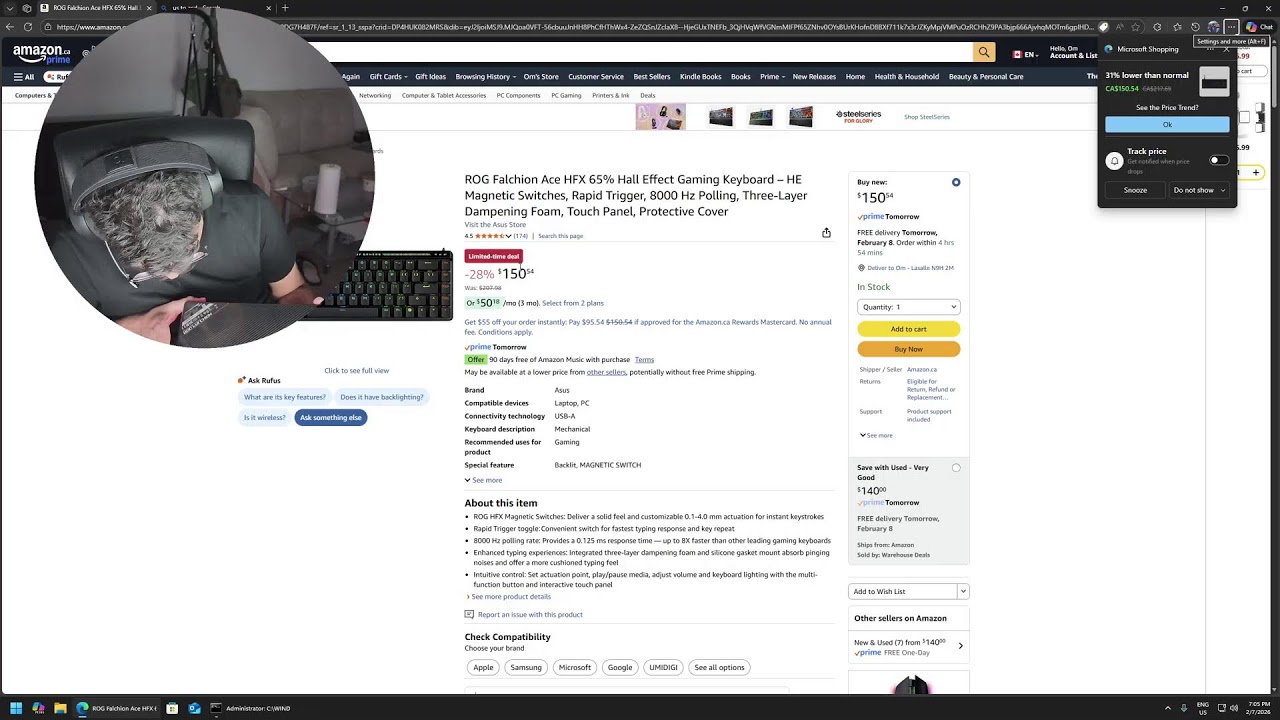Viewport: 1280px width, 720px height.
Task: Click the Track price bell icon
Action: click(x=1115, y=161)
